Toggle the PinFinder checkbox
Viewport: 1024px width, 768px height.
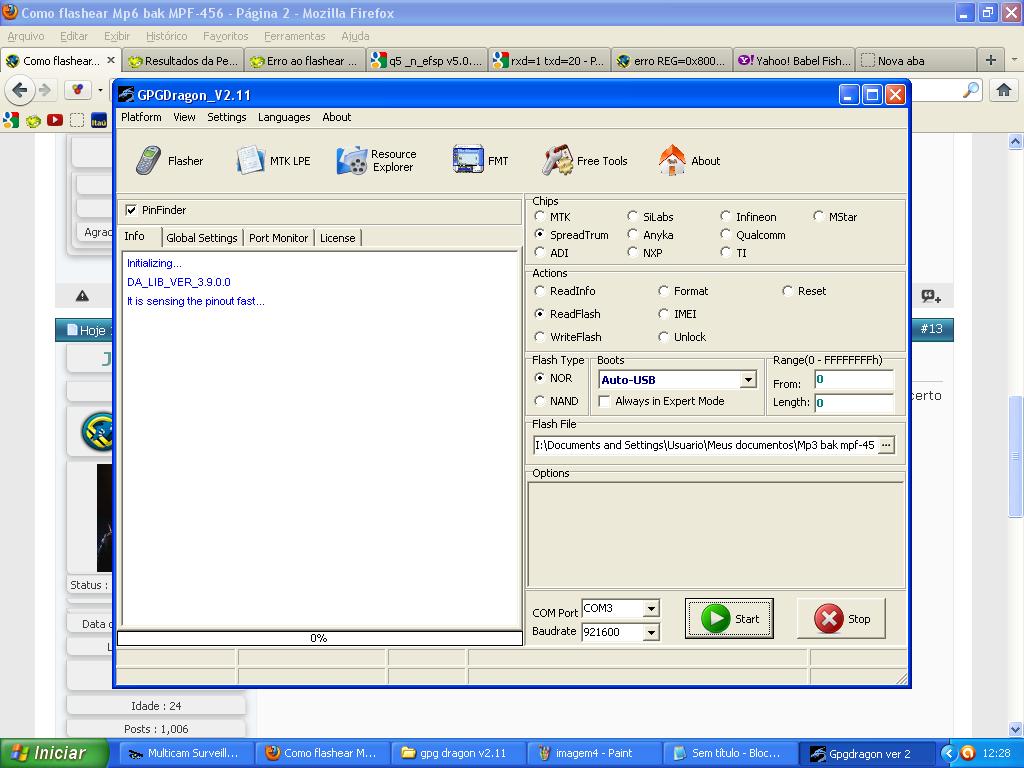(131, 210)
